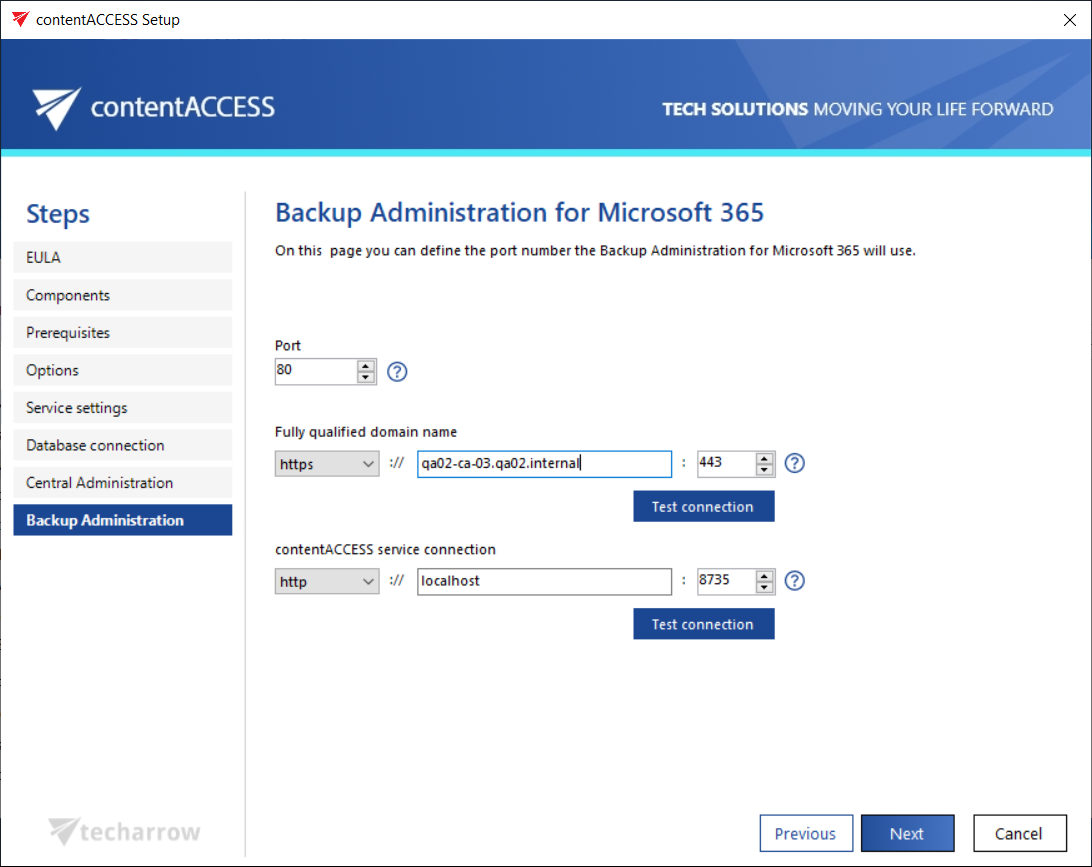Go to the Database connection step
This screenshot has height=867, width=1092.
tap(122, 445)
